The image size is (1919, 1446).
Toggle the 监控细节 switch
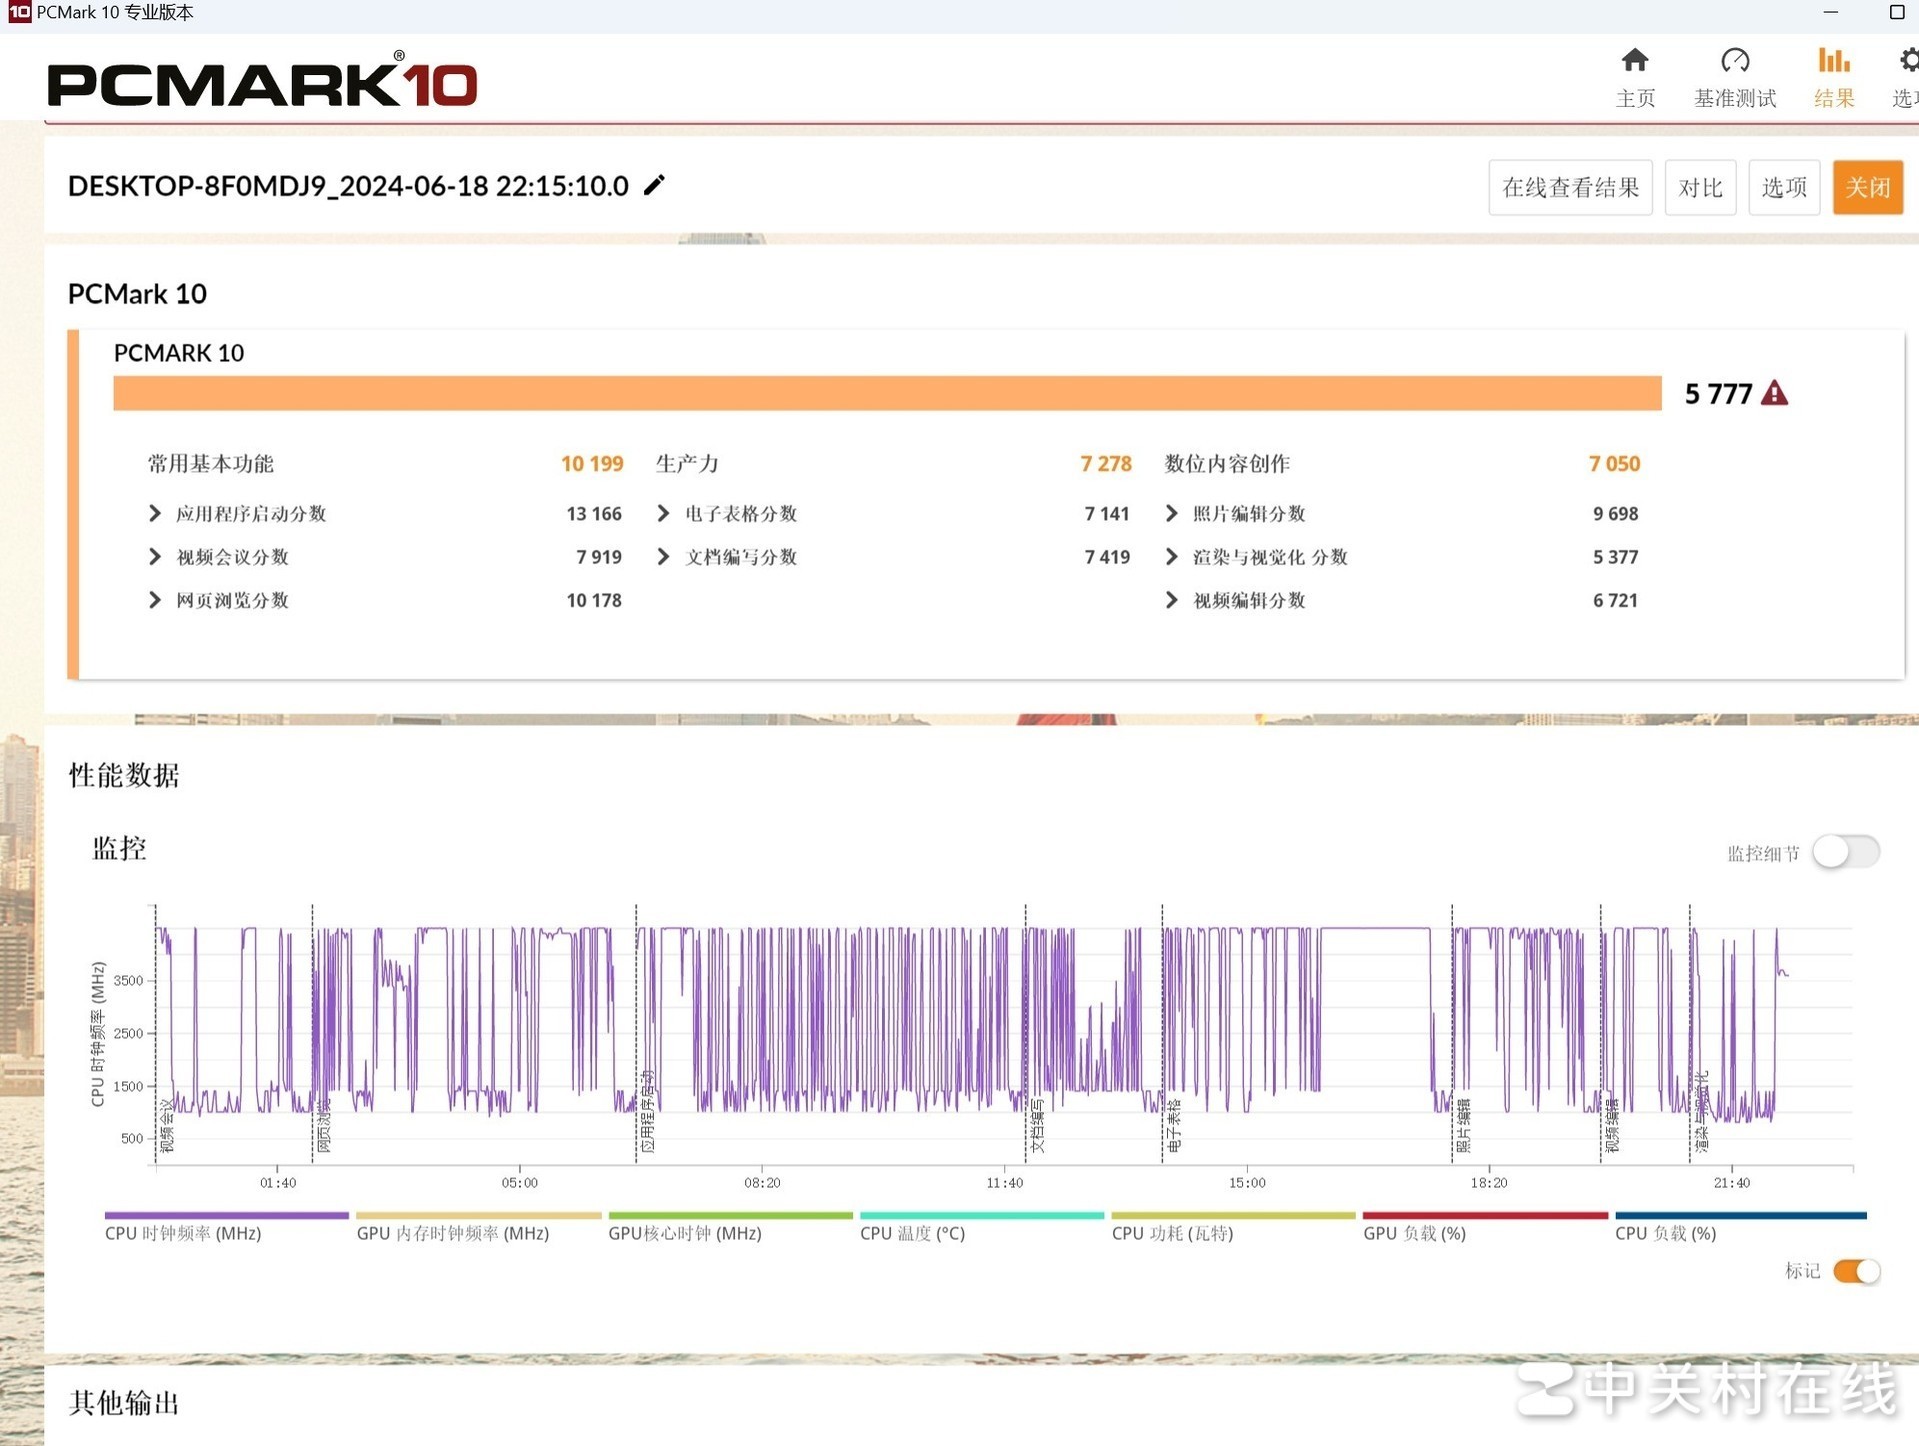point(1846,852)
